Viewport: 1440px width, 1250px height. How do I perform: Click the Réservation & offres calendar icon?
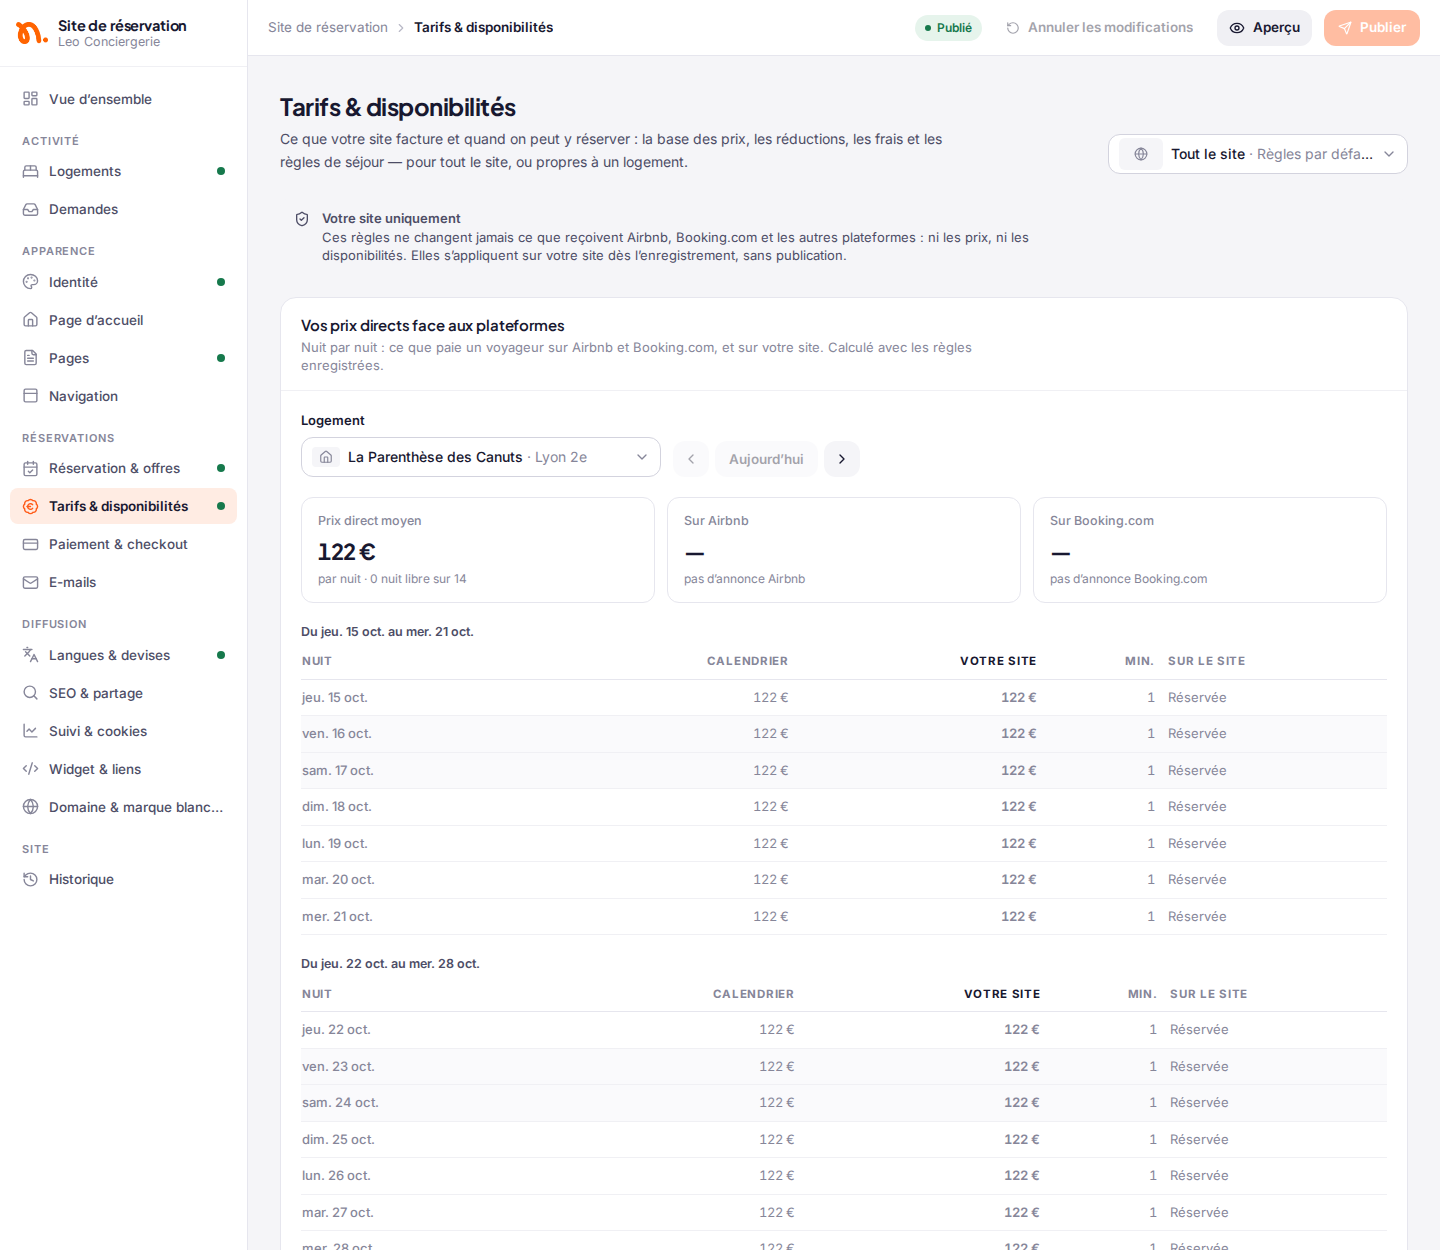coord(31,468)
